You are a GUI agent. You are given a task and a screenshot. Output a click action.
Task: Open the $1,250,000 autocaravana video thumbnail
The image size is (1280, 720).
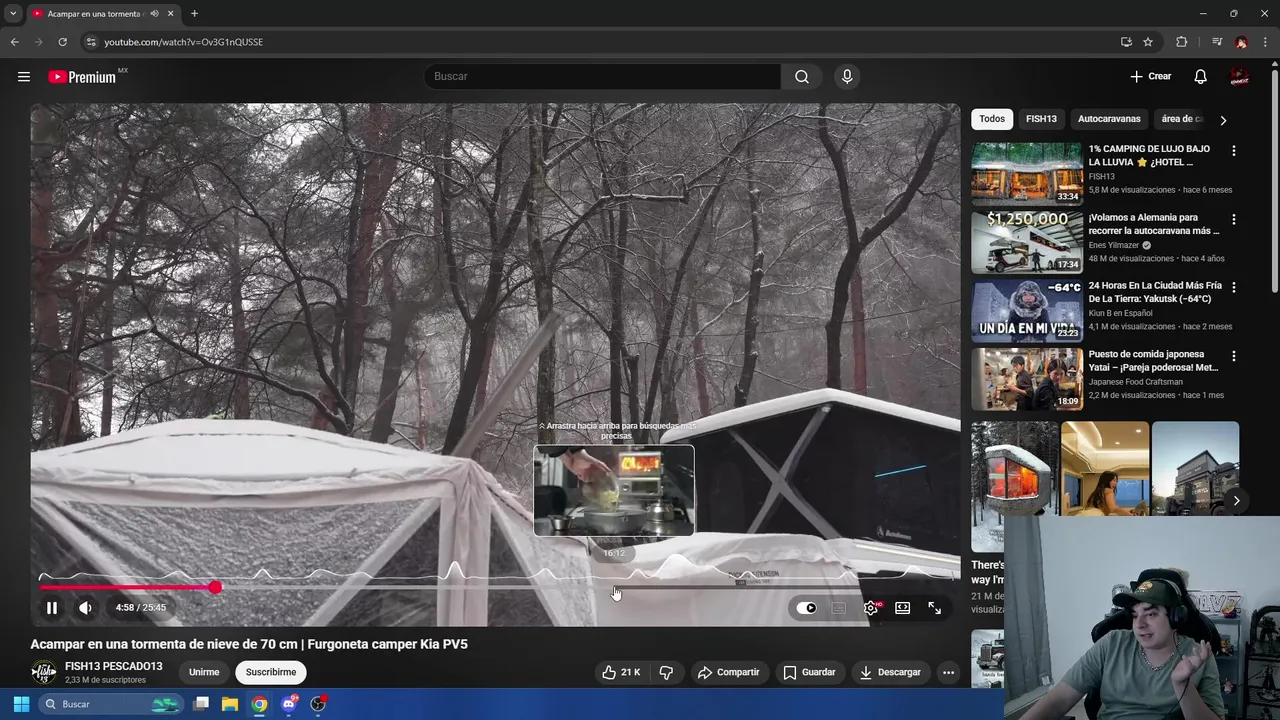click(x=1027, y=241)
